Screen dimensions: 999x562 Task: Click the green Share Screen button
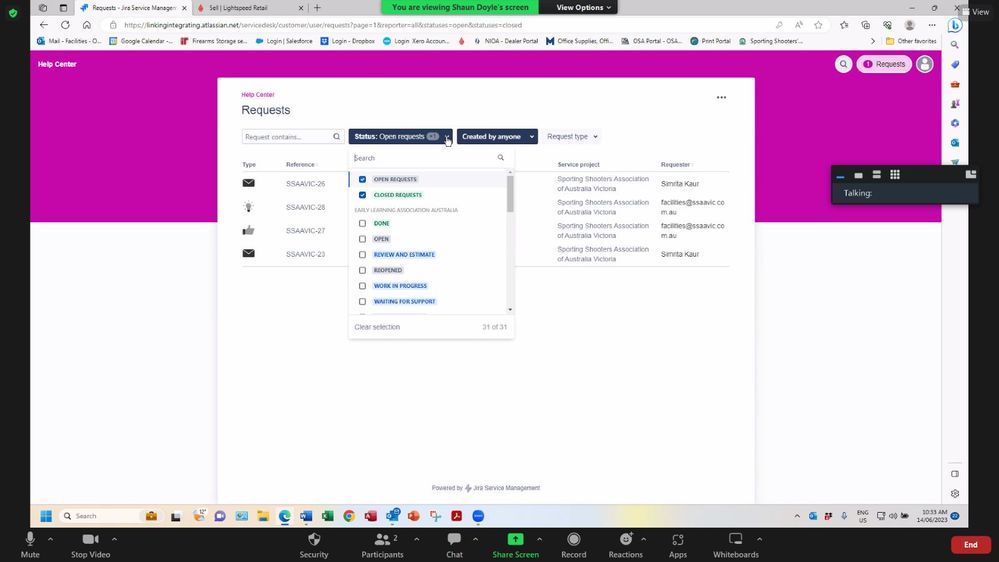point(515,545)
